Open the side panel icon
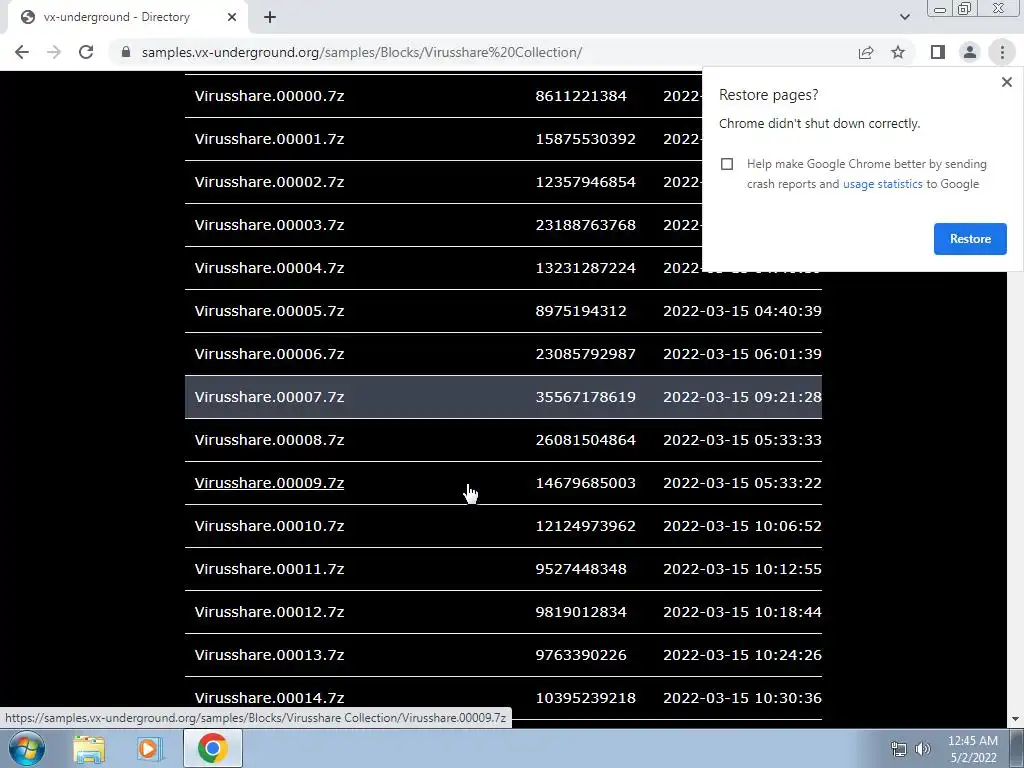Image resolution: width=1024 pixels, height=768 pixels. (938, 52)
